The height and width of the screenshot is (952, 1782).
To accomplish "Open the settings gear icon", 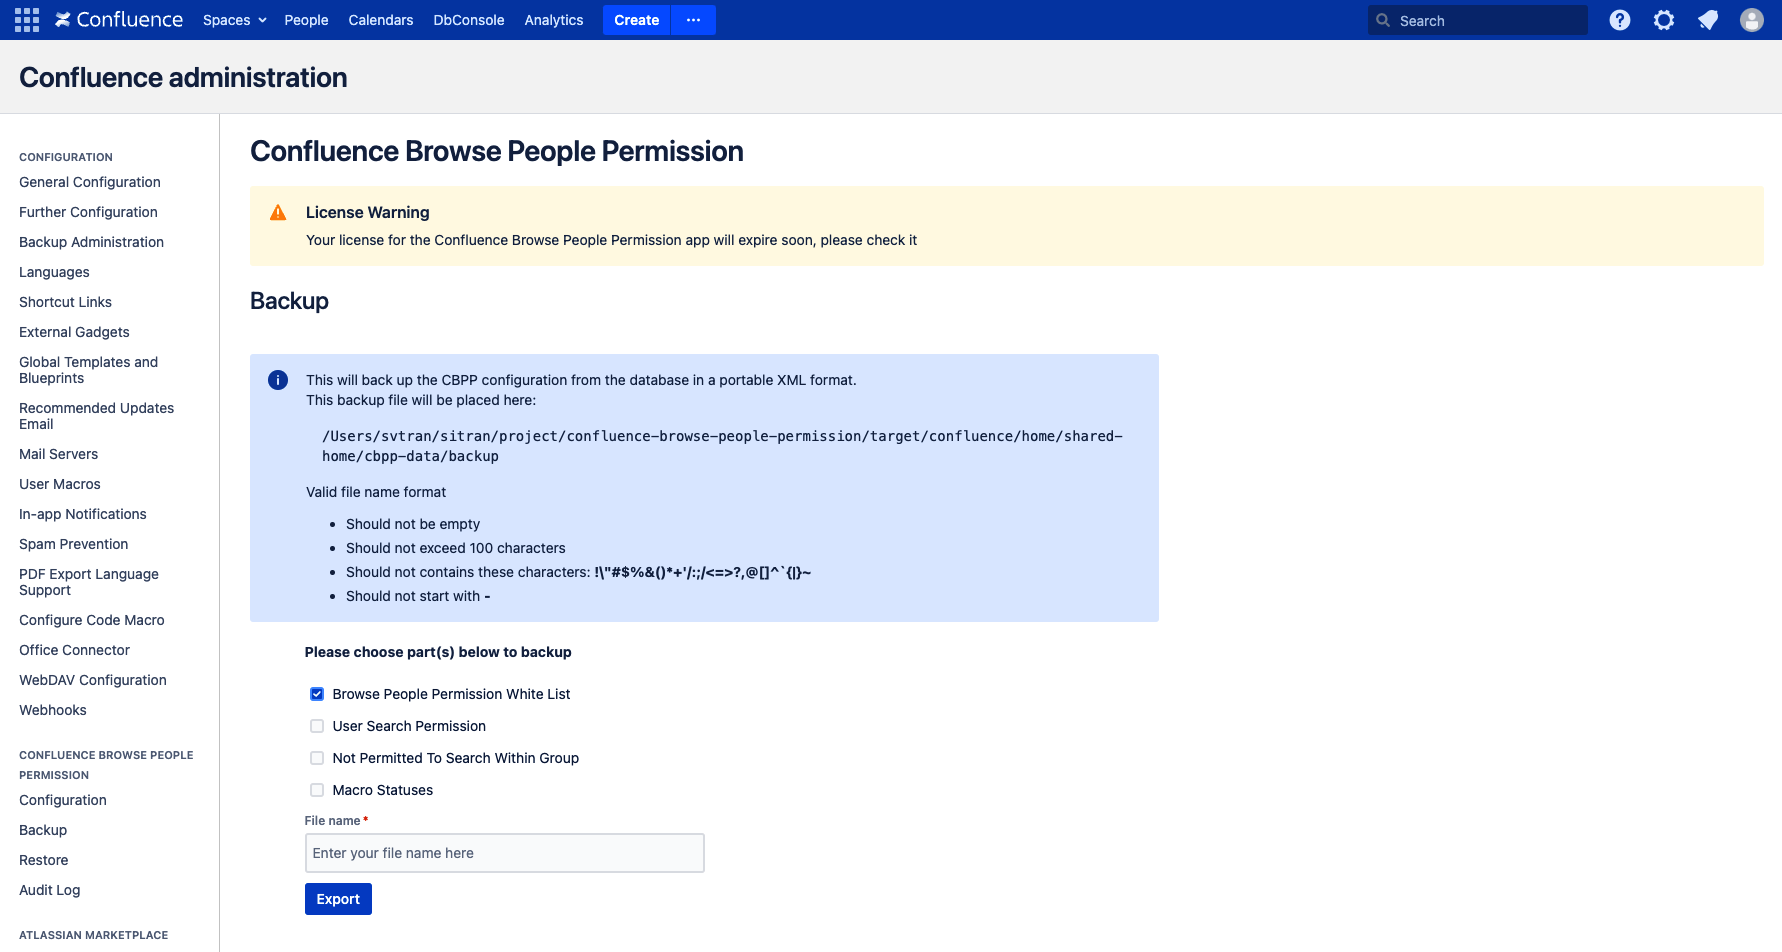I will point(1663,20).
